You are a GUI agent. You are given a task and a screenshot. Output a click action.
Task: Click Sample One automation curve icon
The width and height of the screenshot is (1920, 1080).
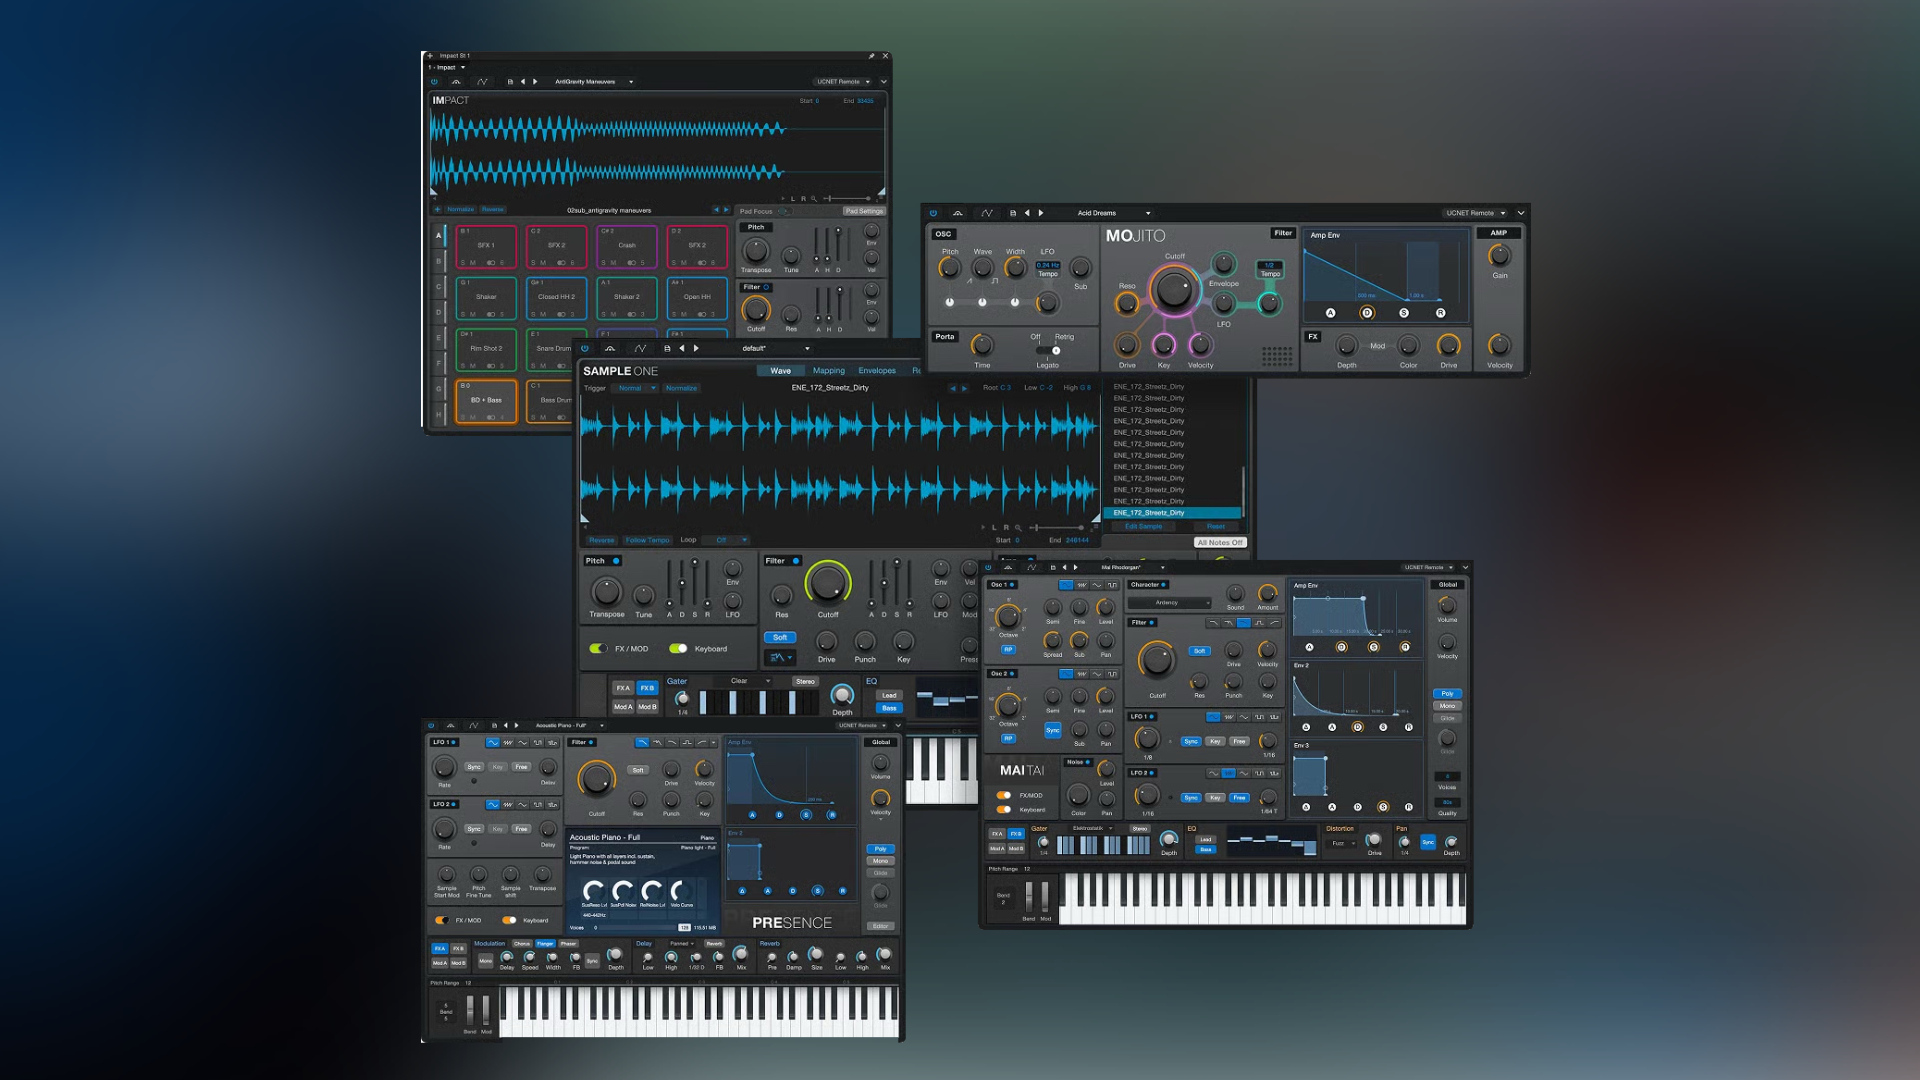tap(640, 349)
